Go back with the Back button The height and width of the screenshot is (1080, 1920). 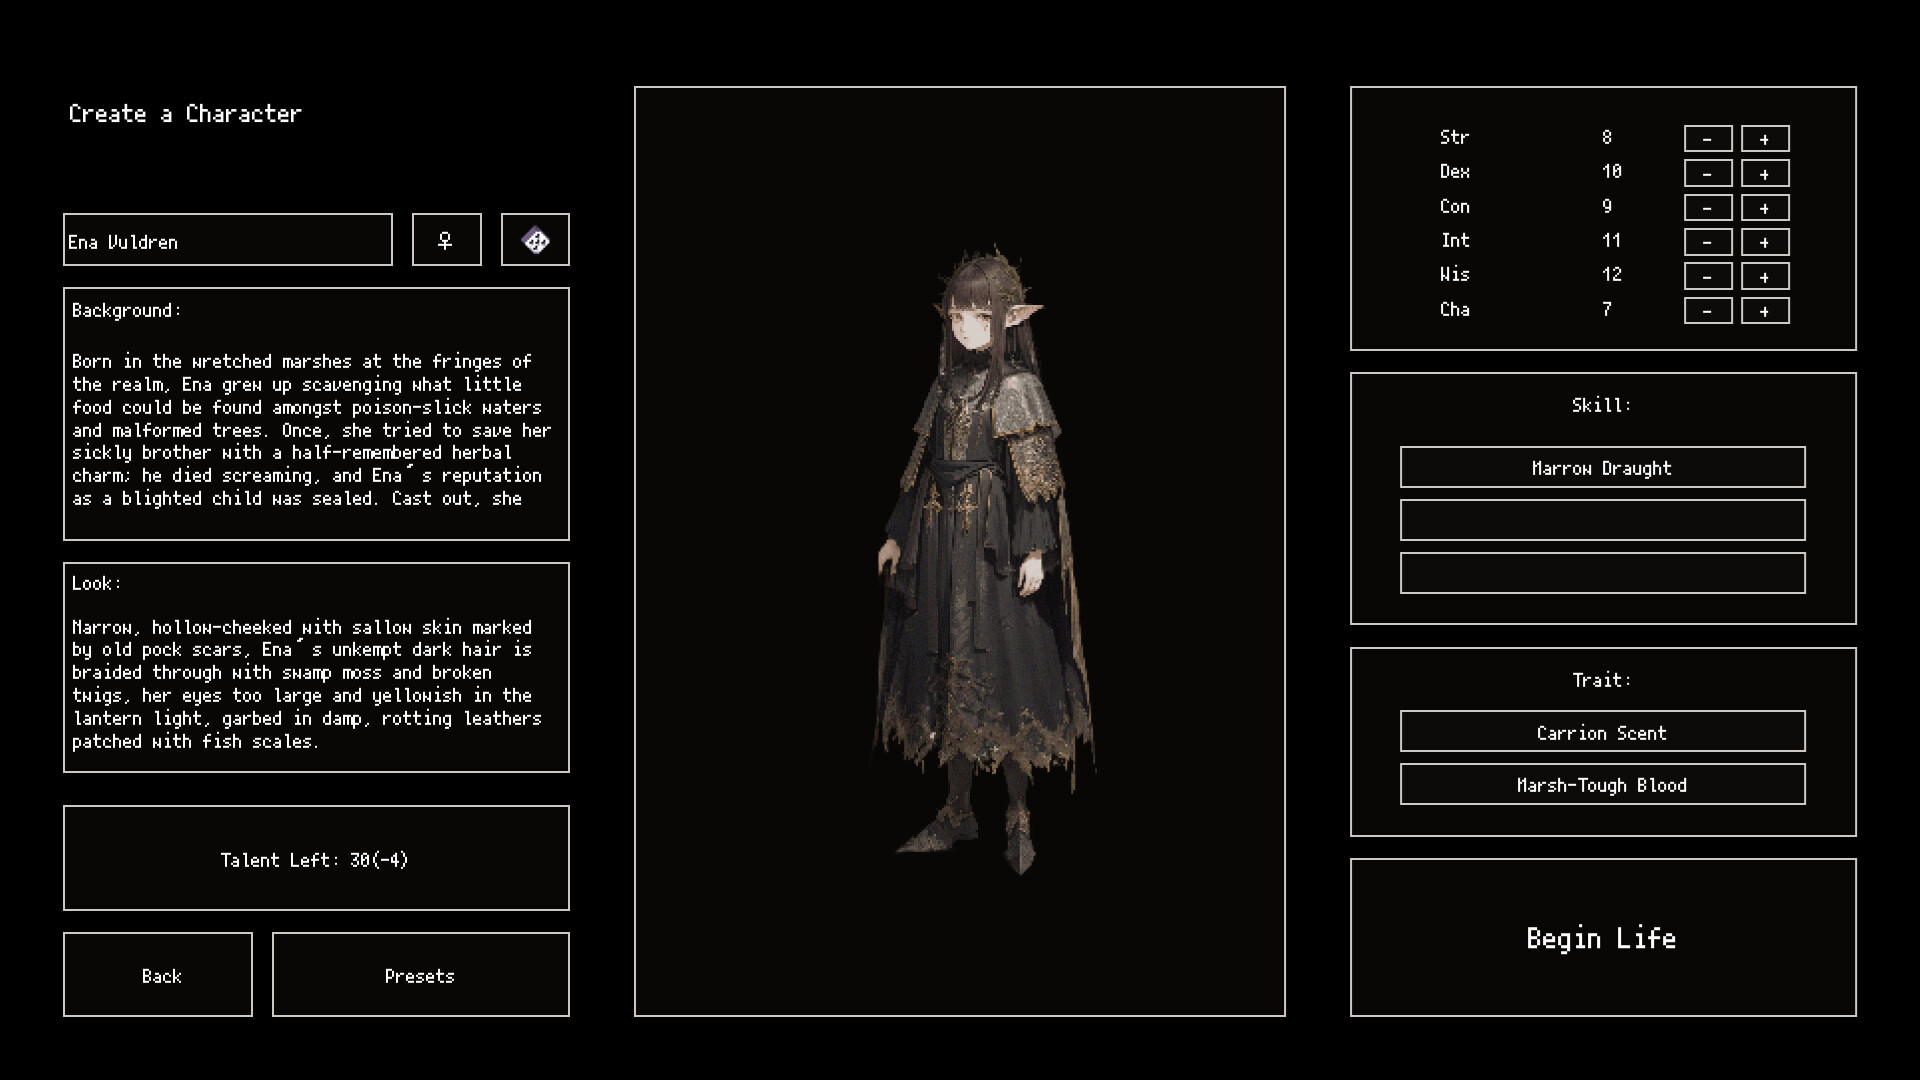click(x=158, y=975)
